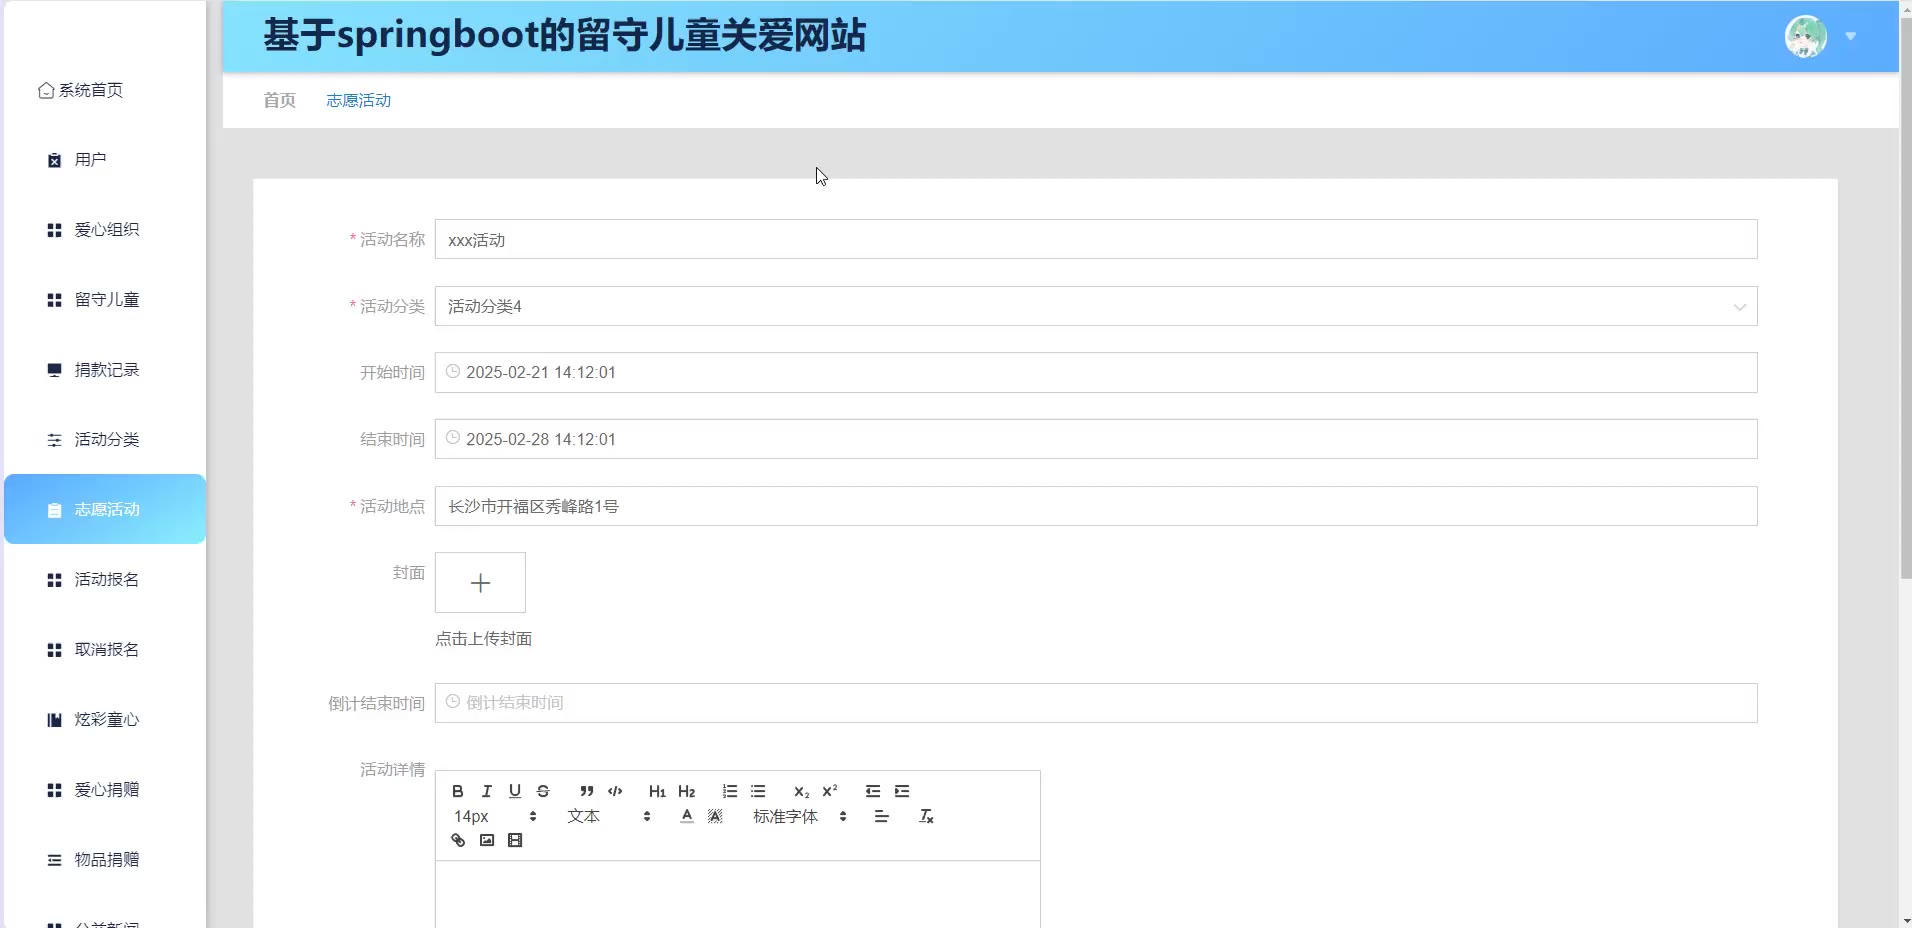Open the 标准字体 font family dropdown
Viewport: 1912px width, 928px height.
tap(800, 816)
